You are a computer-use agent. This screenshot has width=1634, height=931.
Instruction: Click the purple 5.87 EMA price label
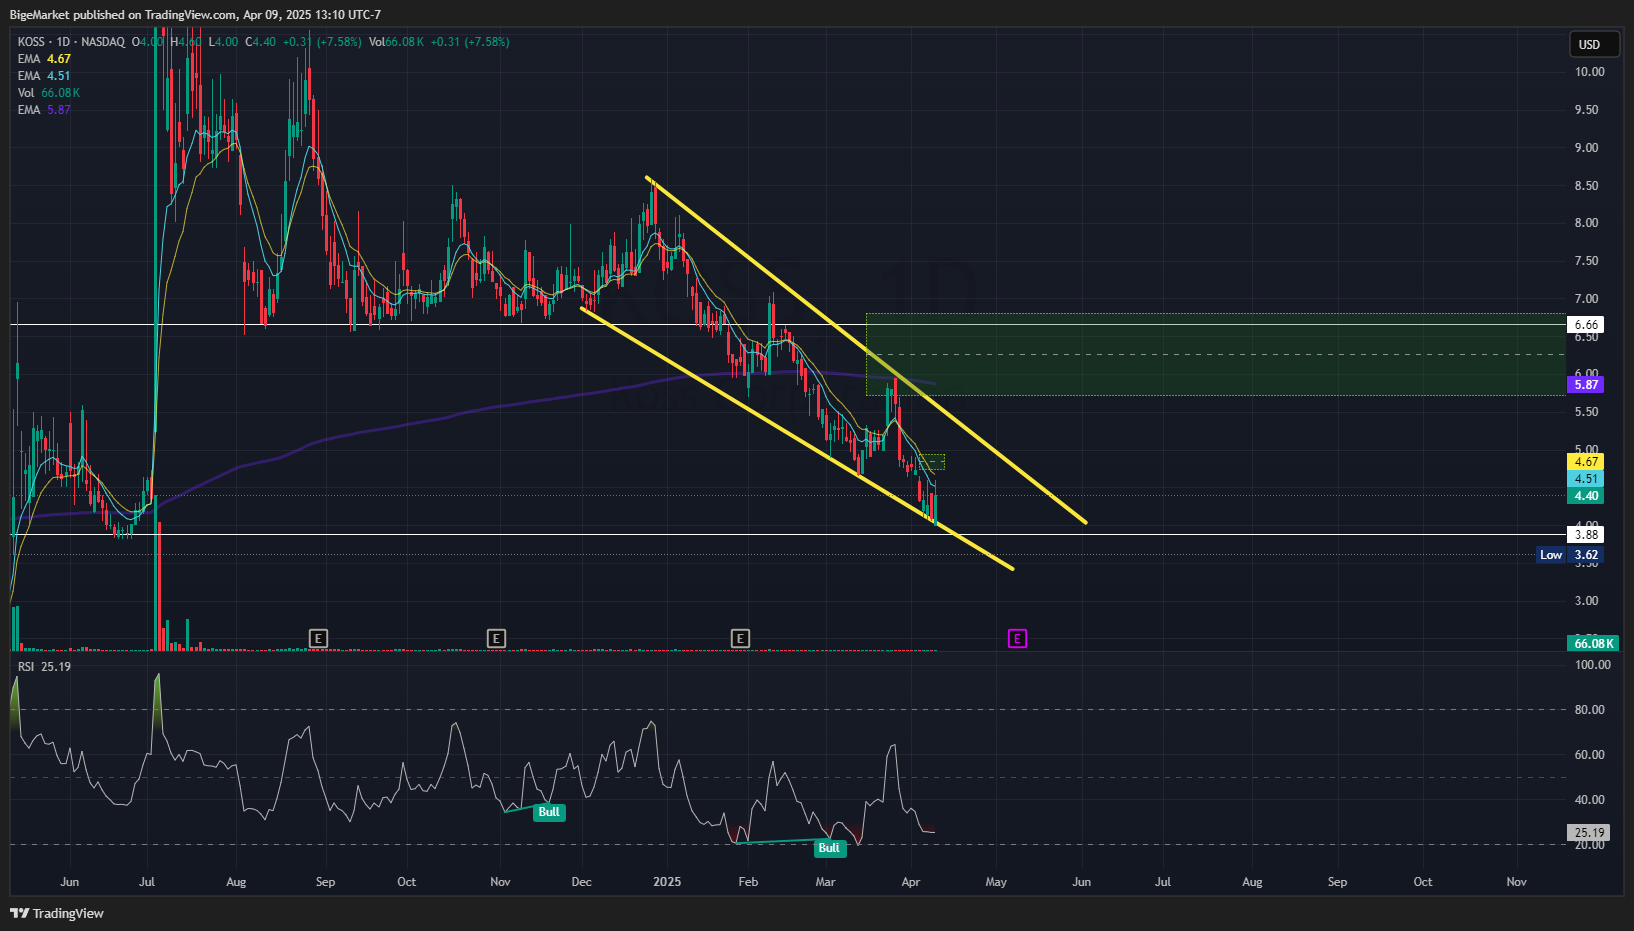[x=1586, y=384]
